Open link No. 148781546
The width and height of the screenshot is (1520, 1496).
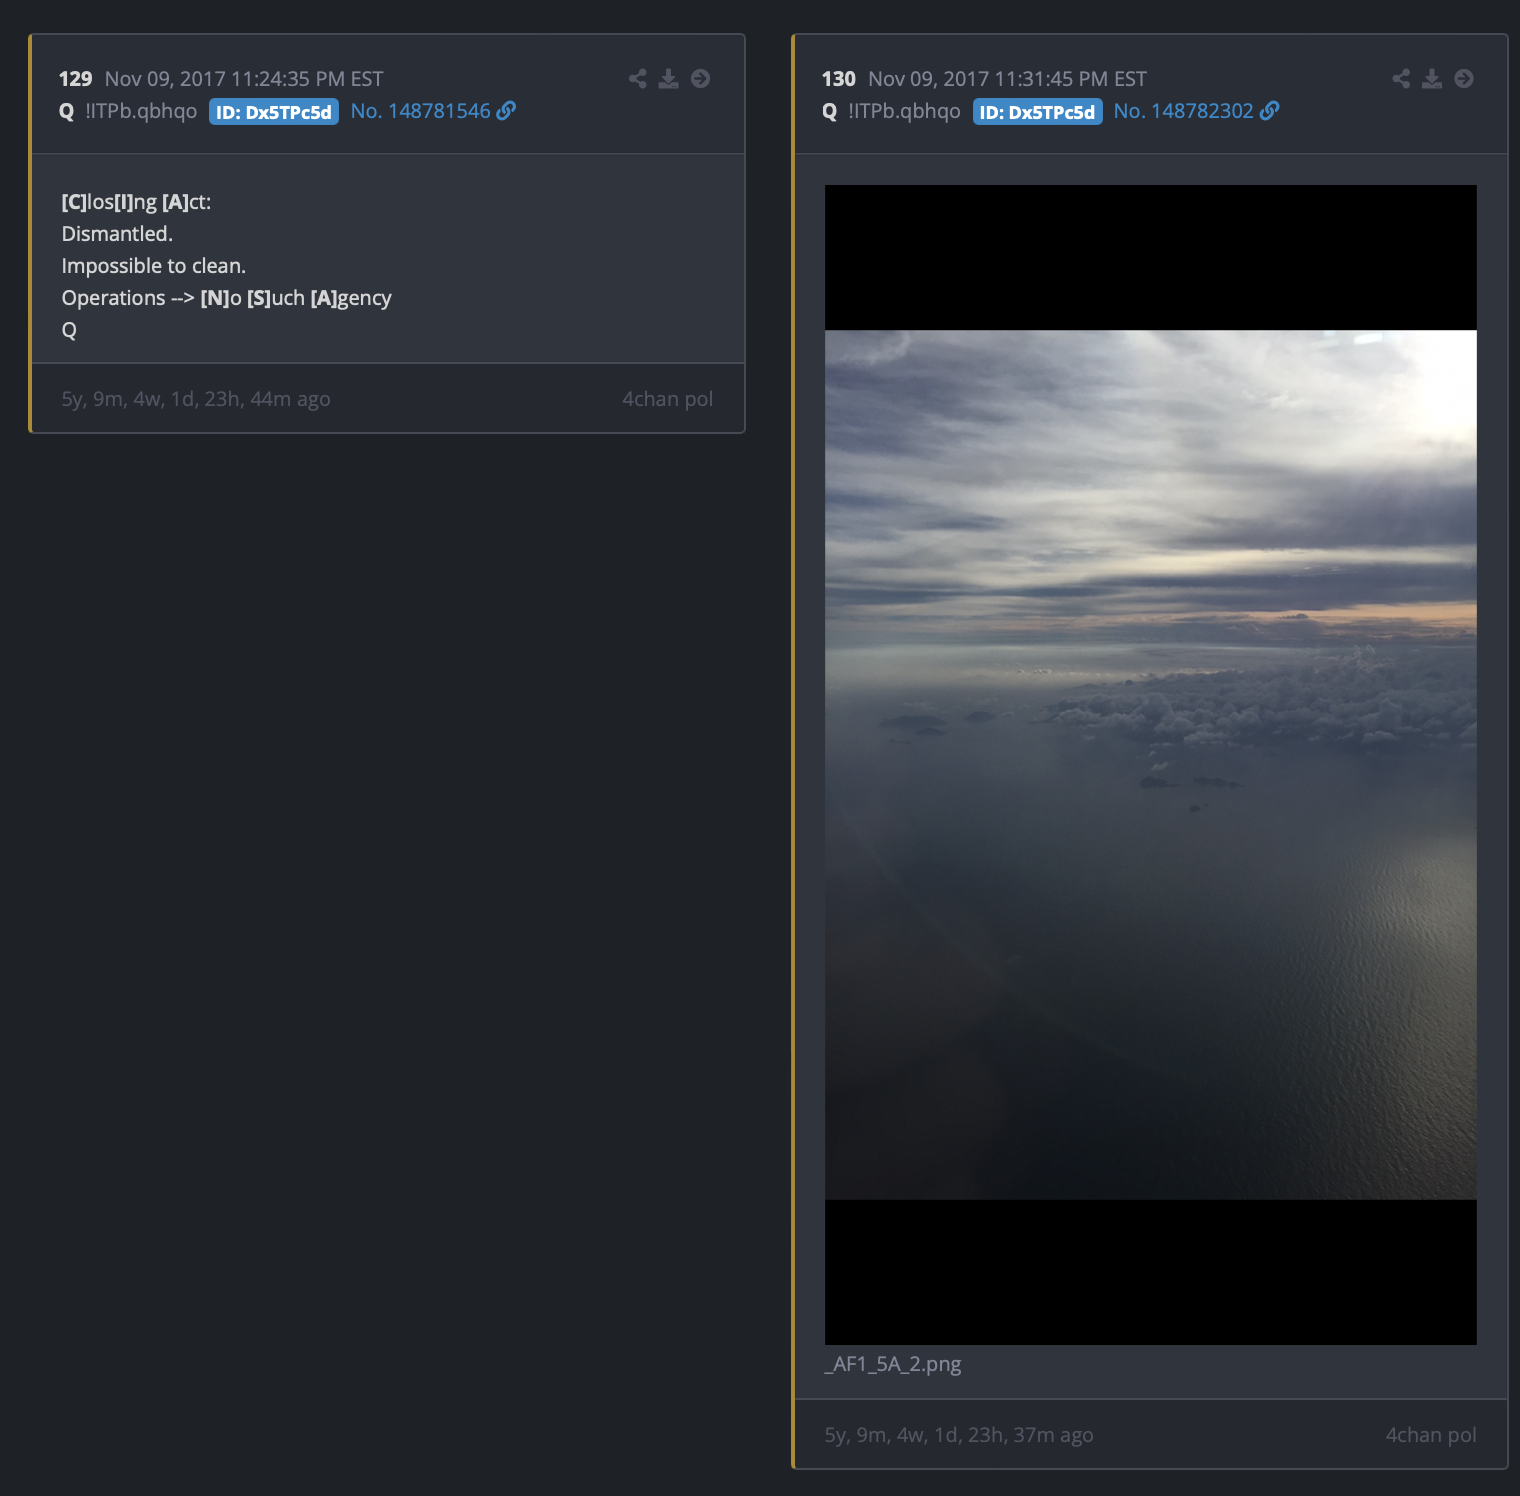[x=433, y=111]
